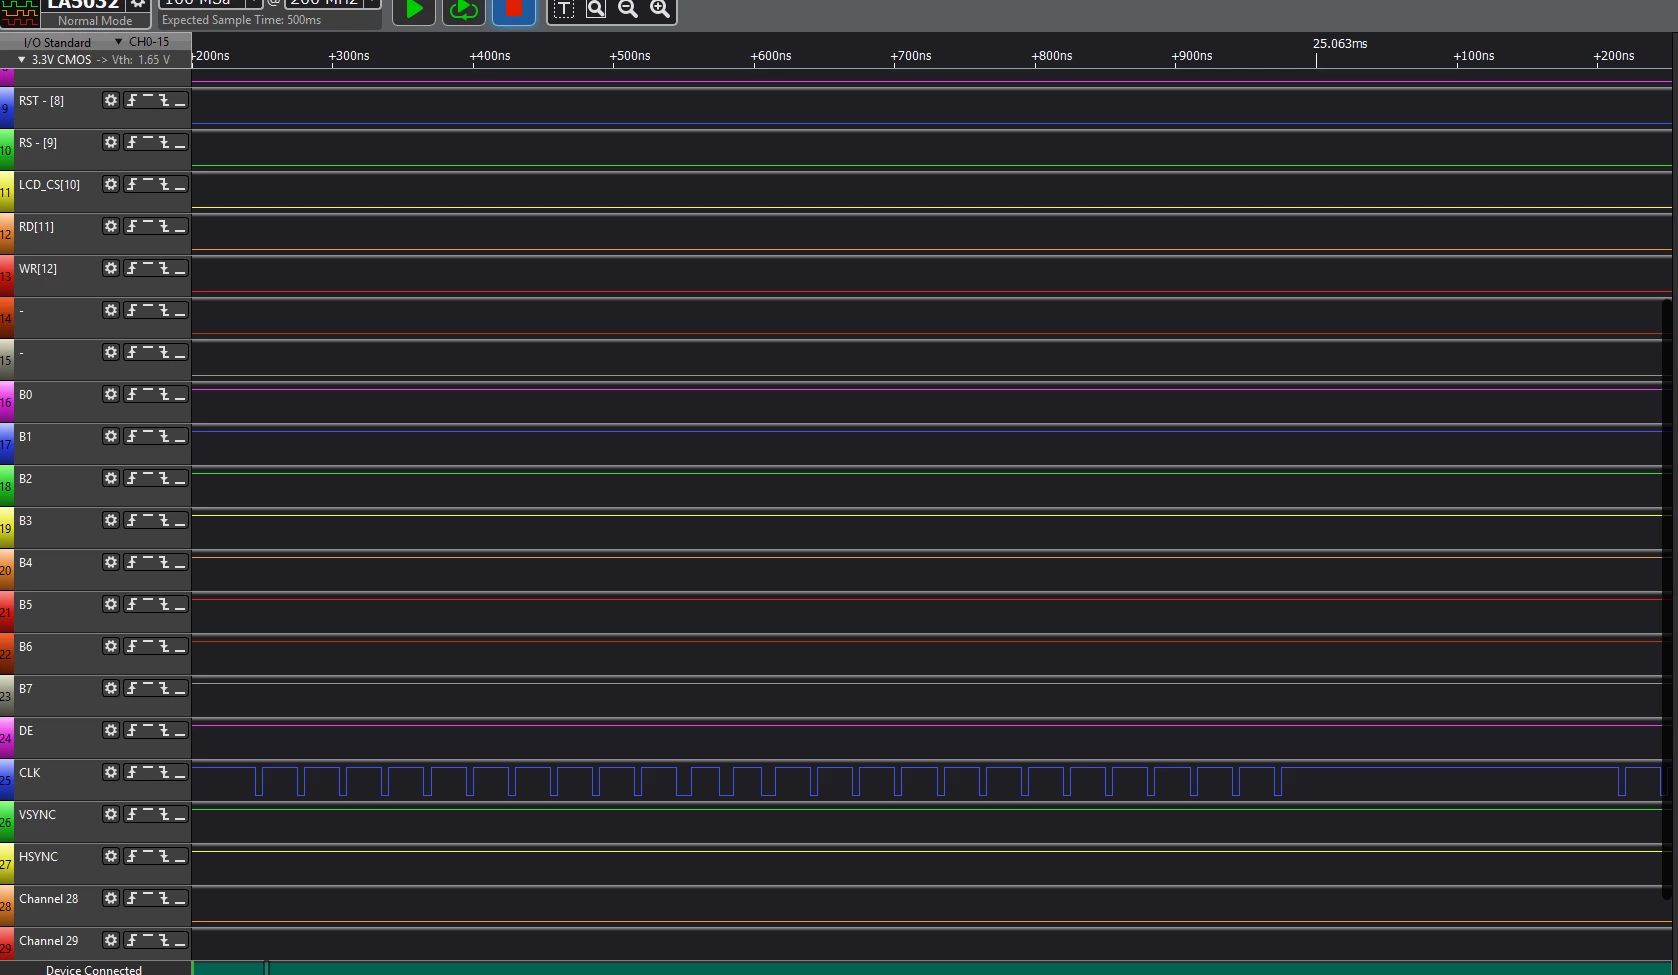Click the zoom-to-fit magnifier icon
1678x975 pixels.
(x=596, y=9)
